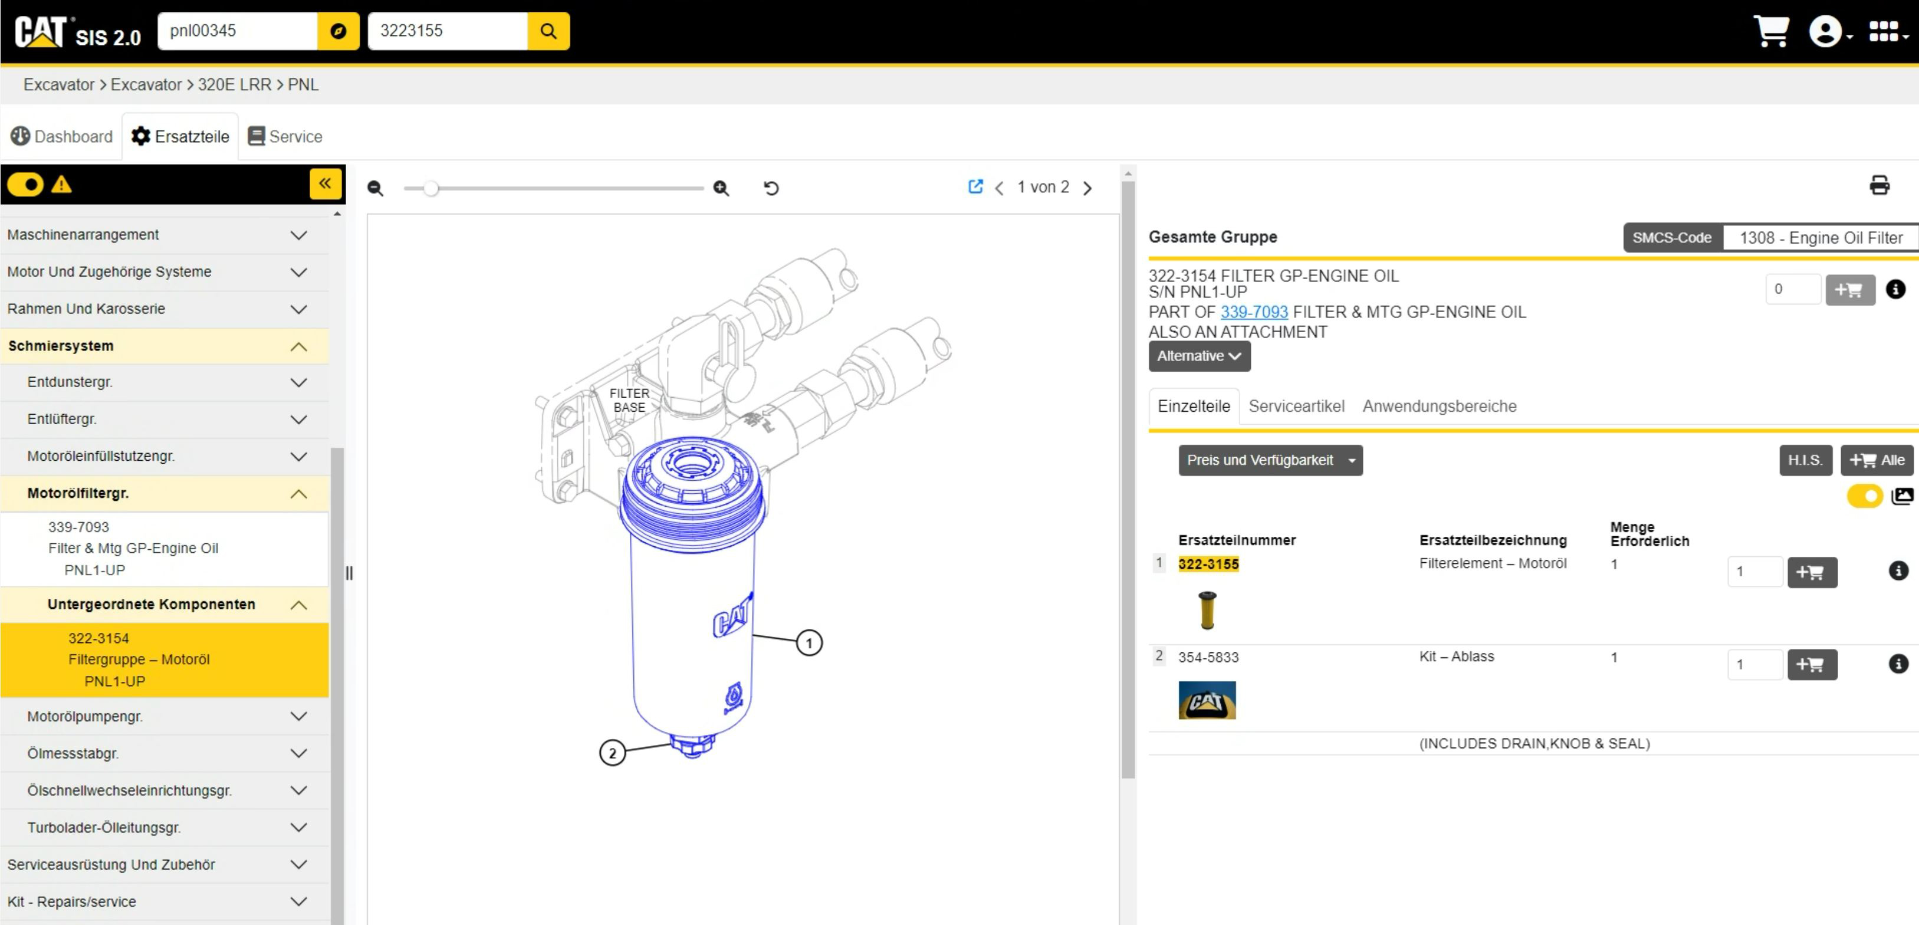Expand Motorölpumpengr. group

[x=164, y=717]
